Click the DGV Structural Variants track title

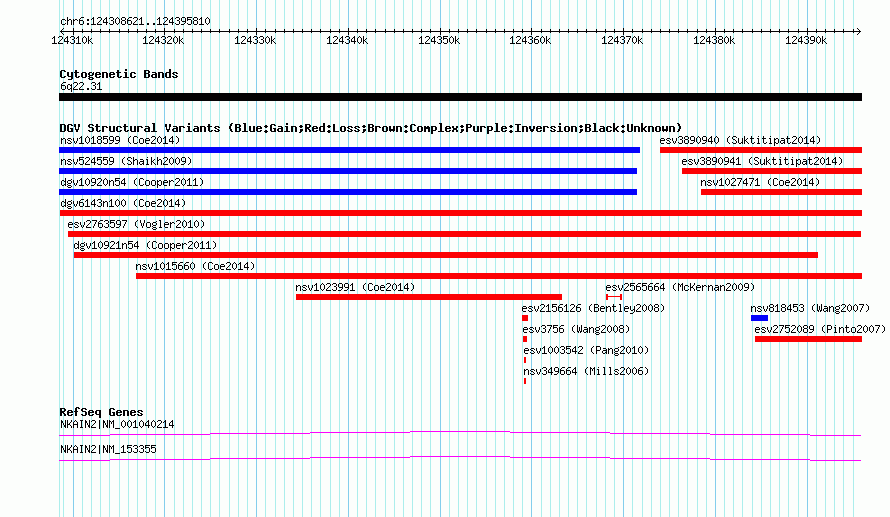tap(370, 128)
